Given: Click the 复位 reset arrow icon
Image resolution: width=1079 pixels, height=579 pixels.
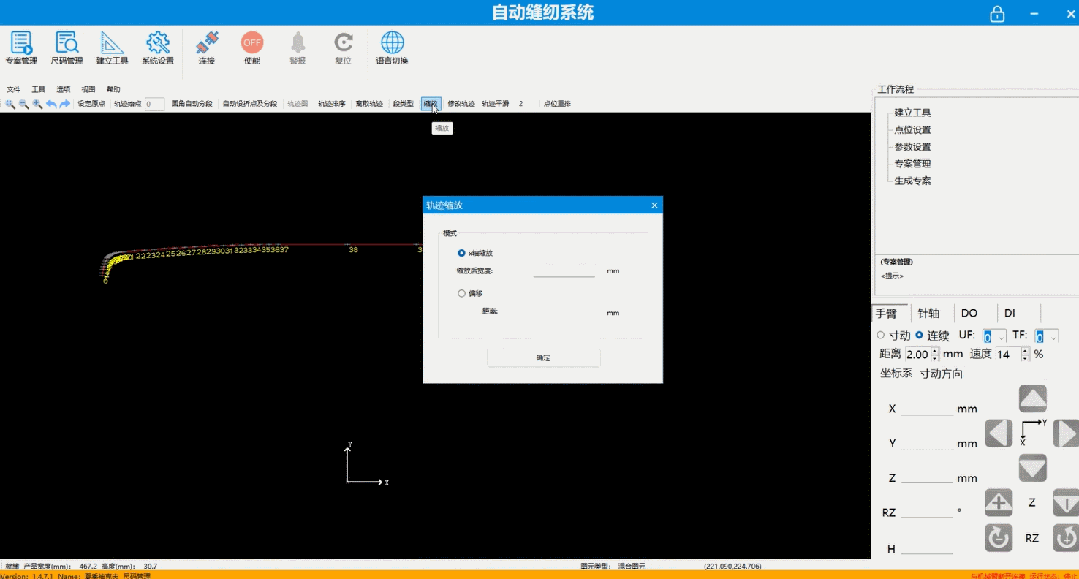Looking at the screenshot, I should pos(343,43).
